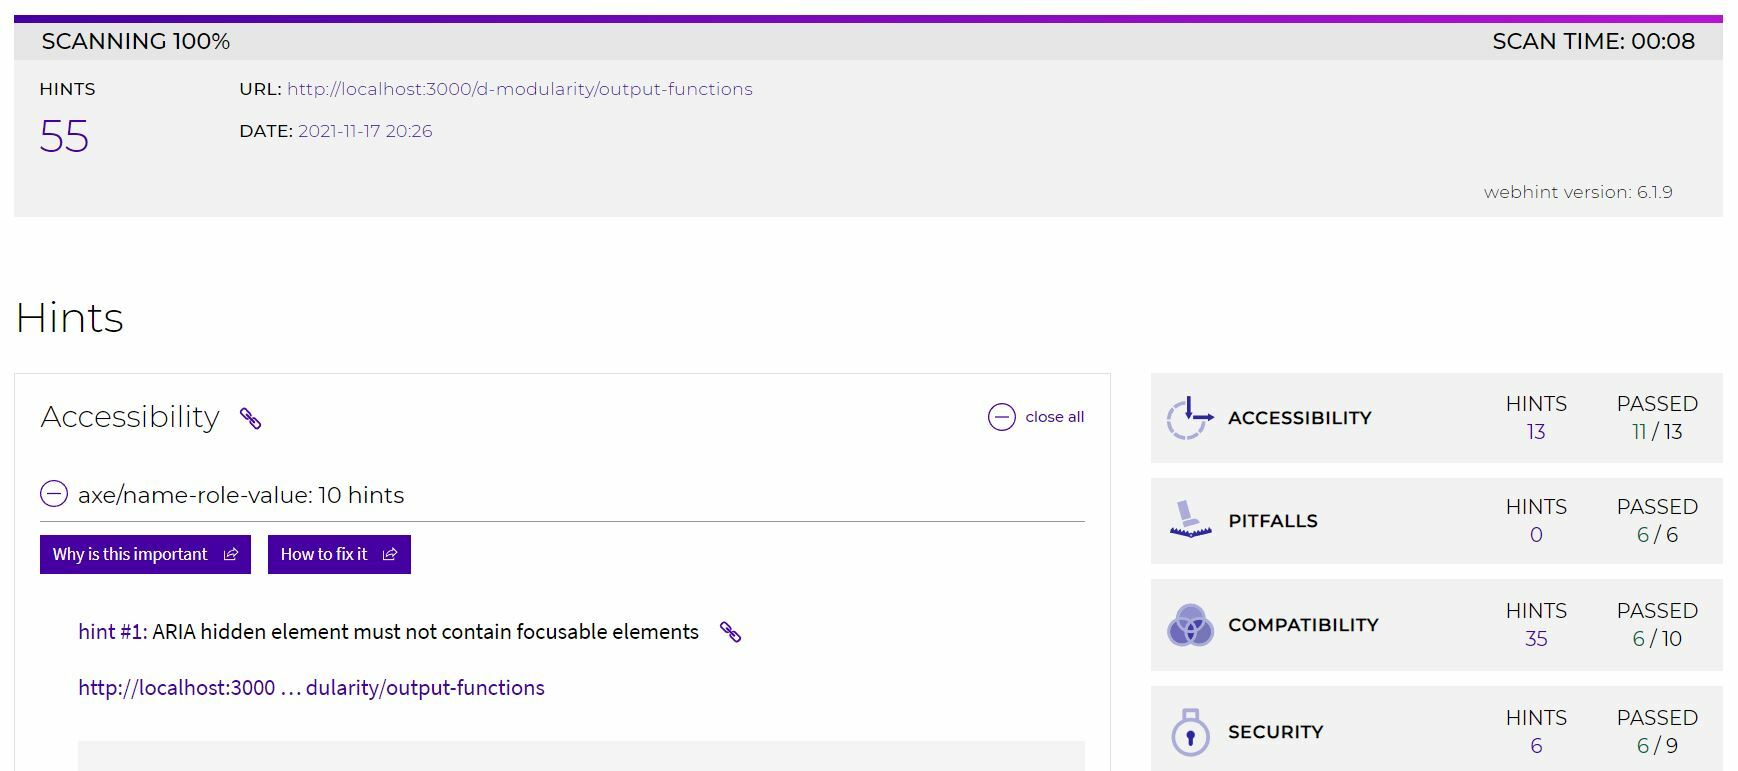
Task: Open the scanned URL link in the header
Action: pyautogui.click(x=520, y=89)
